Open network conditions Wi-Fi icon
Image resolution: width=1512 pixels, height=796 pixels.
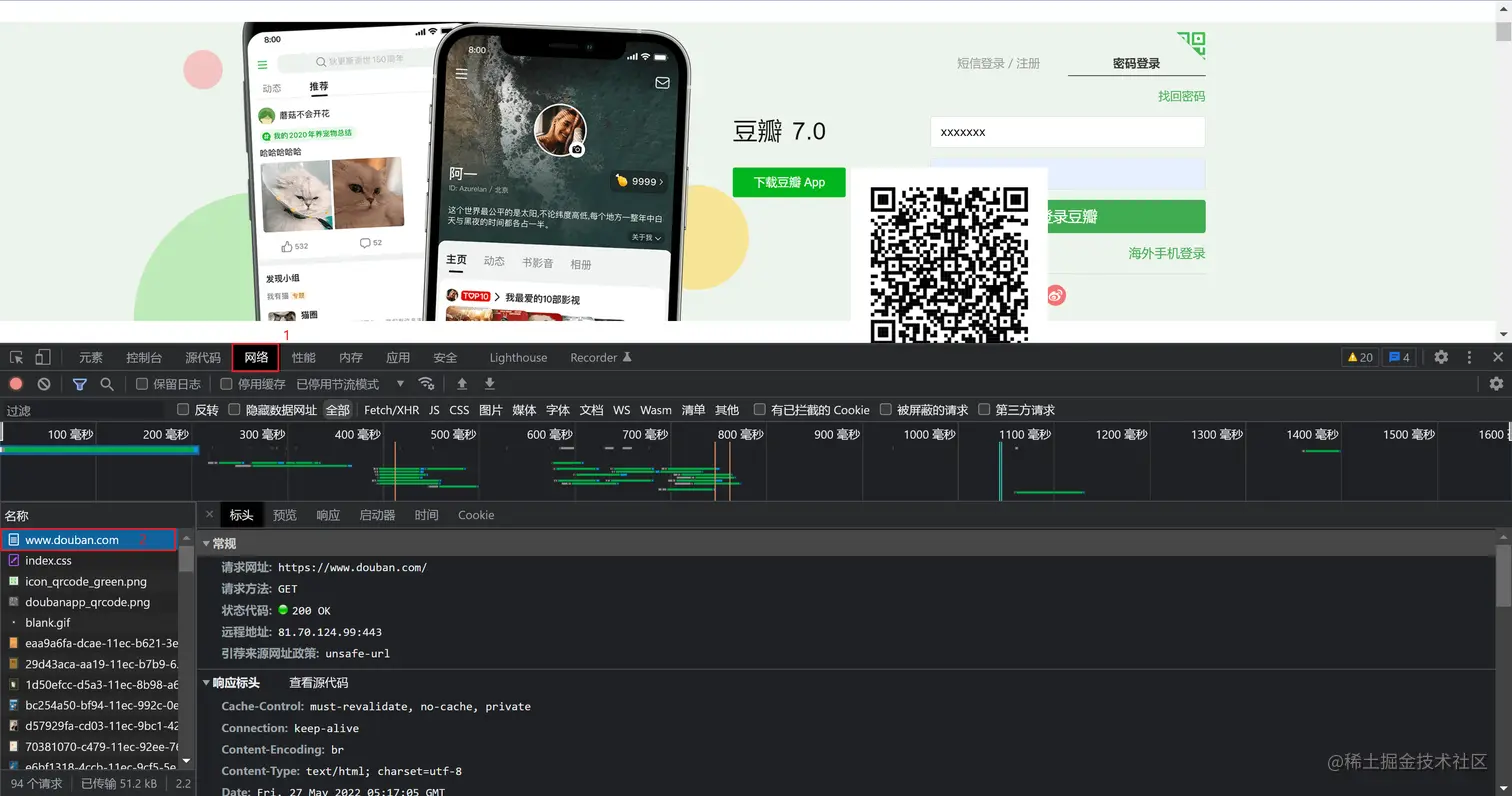pyautogui.click(x=427, y=384)
